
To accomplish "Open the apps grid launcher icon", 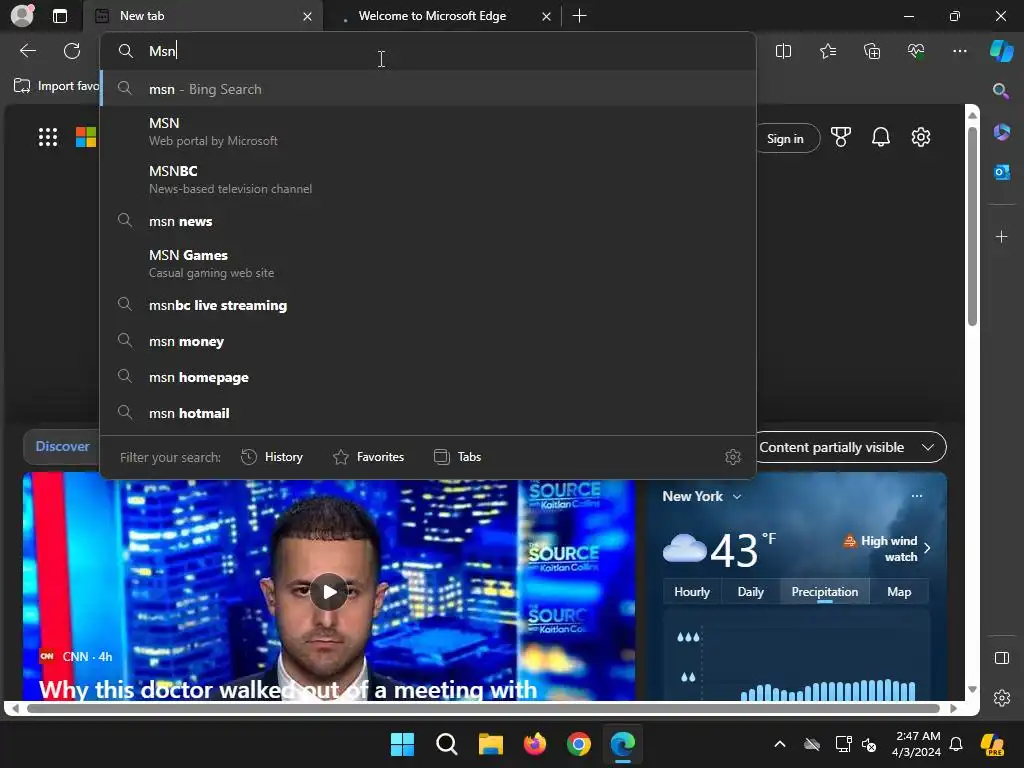I will (x=48, y=137).
